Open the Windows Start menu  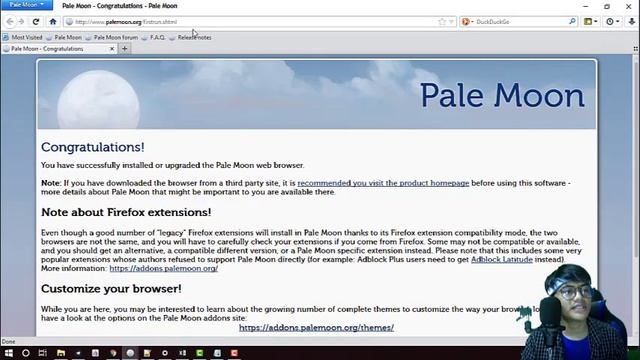9,353
